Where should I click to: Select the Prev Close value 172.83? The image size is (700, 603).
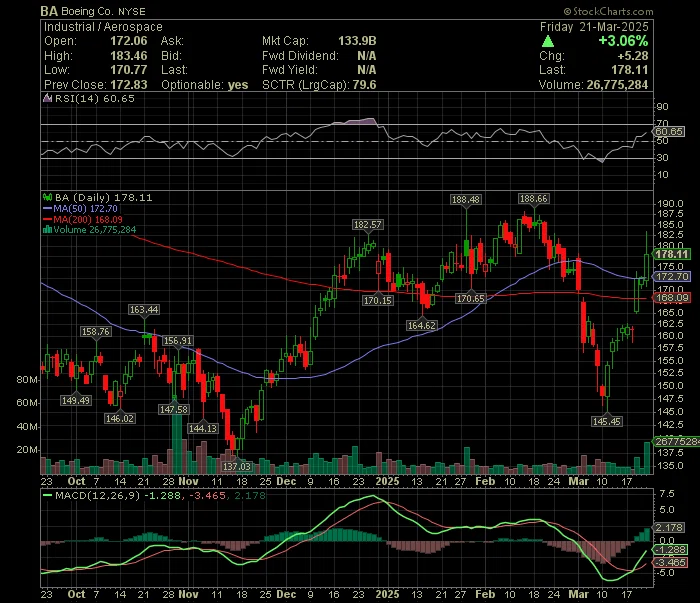point(129,85)
